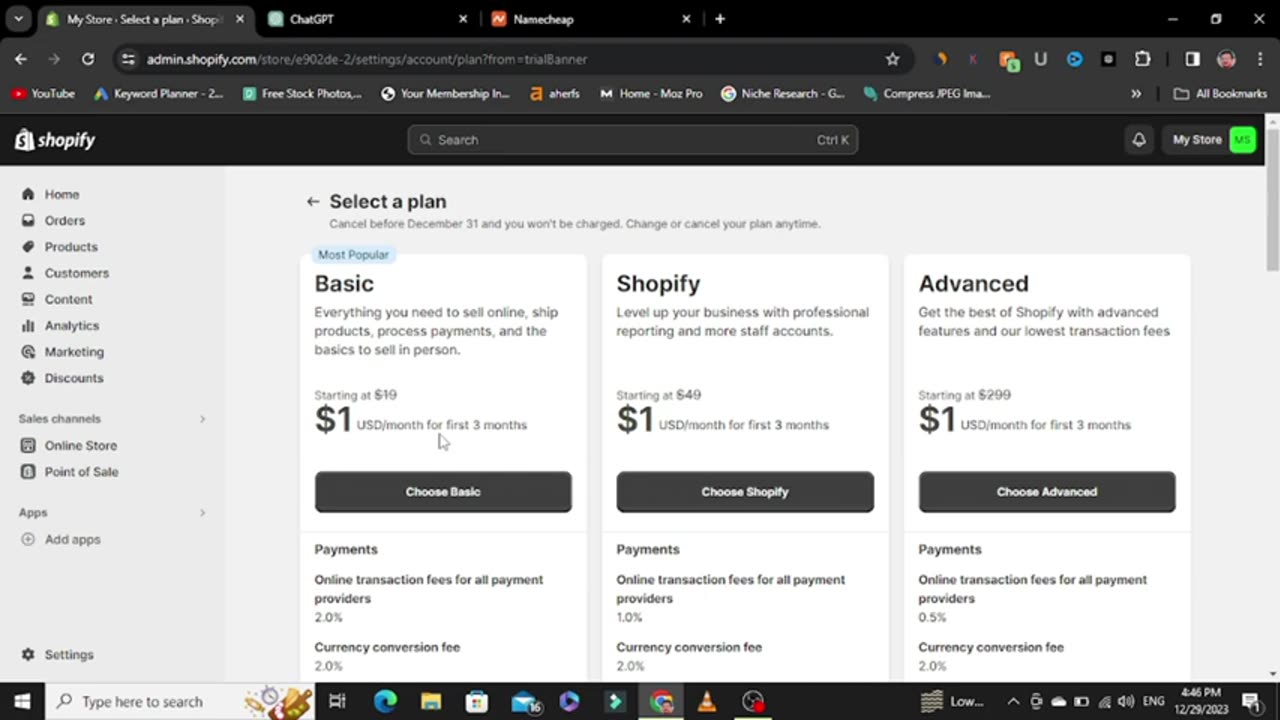Open the Compress JPEG bookmark
This screenshot has width=1280, height=720.
tap(927, 93)
